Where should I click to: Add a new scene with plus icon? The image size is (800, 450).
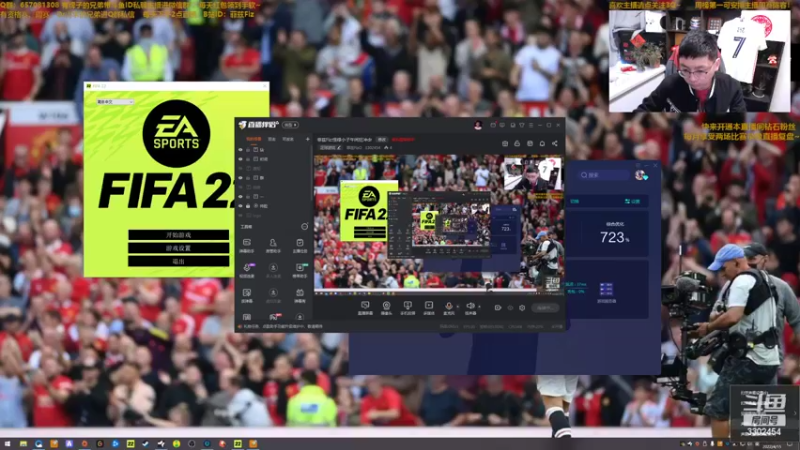click(x=307, y=139)
